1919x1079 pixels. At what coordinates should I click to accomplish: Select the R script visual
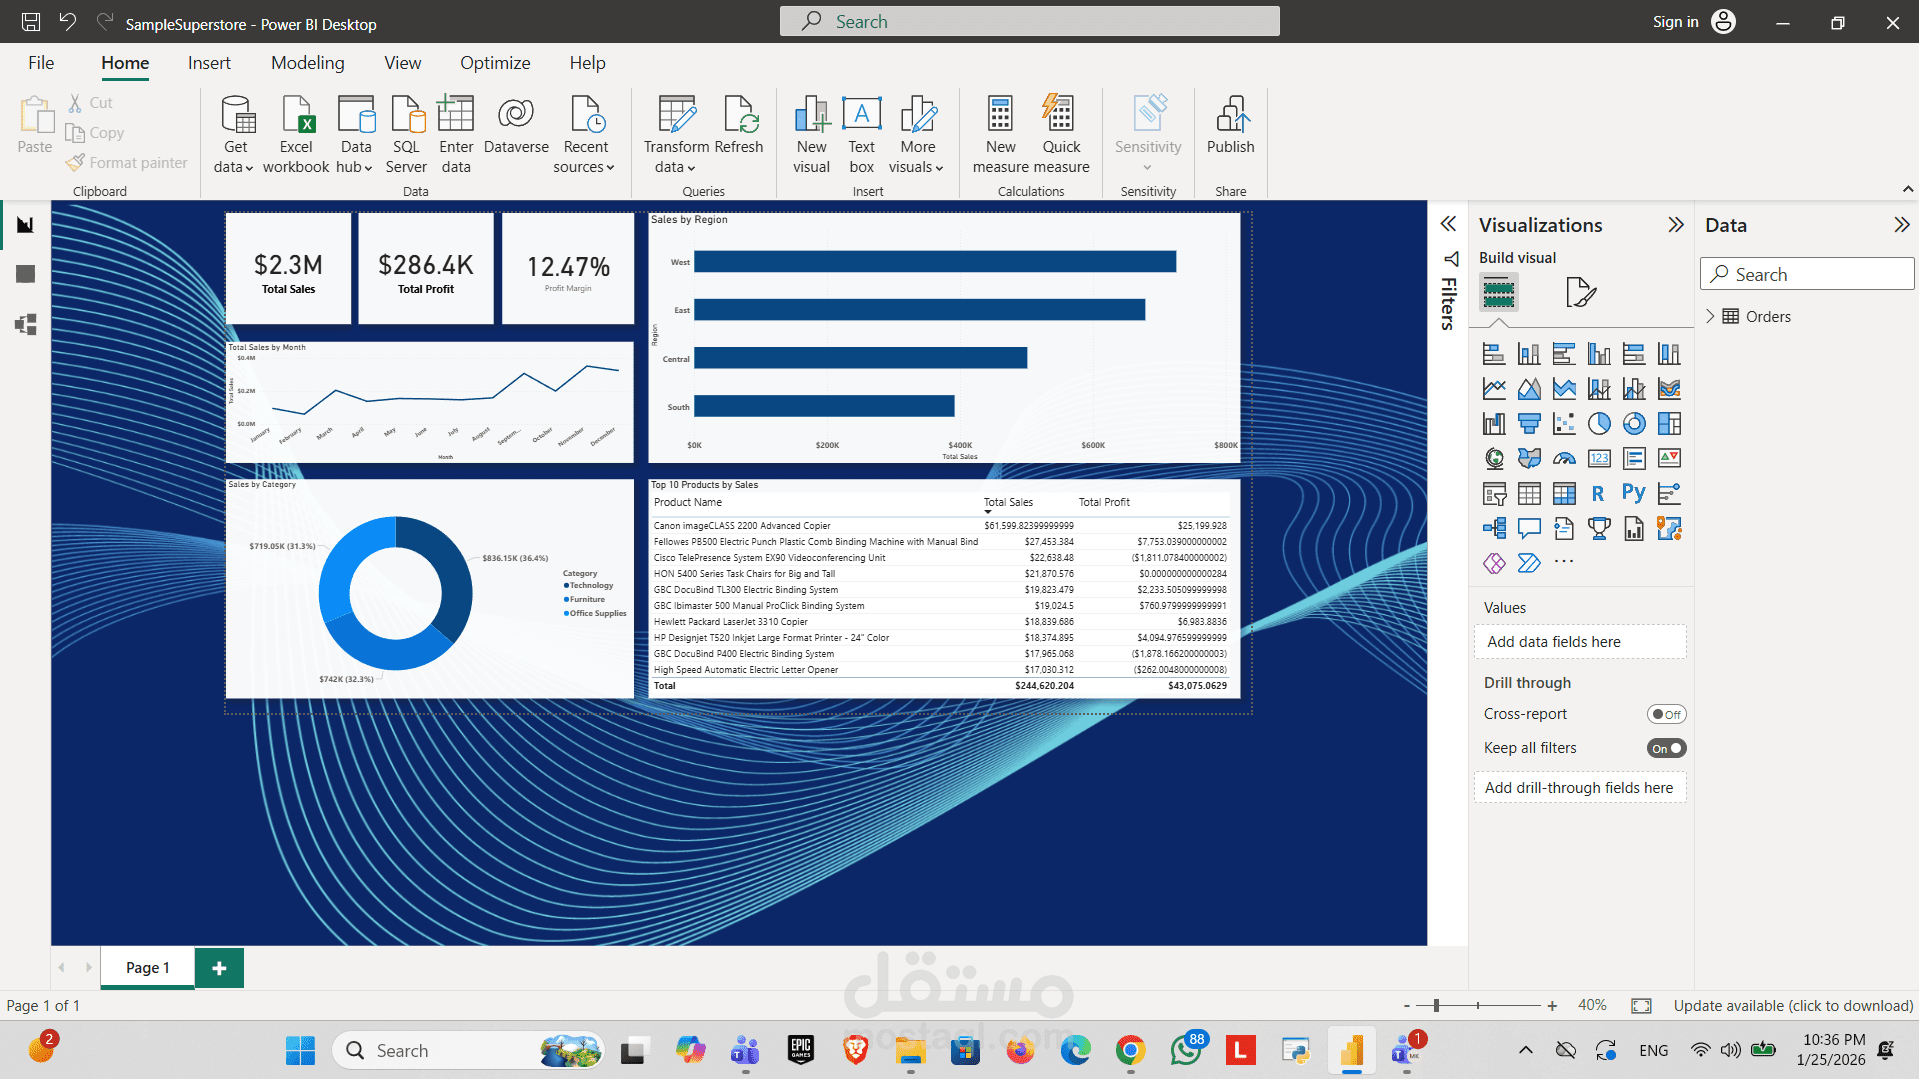(x=1599, y=494)
